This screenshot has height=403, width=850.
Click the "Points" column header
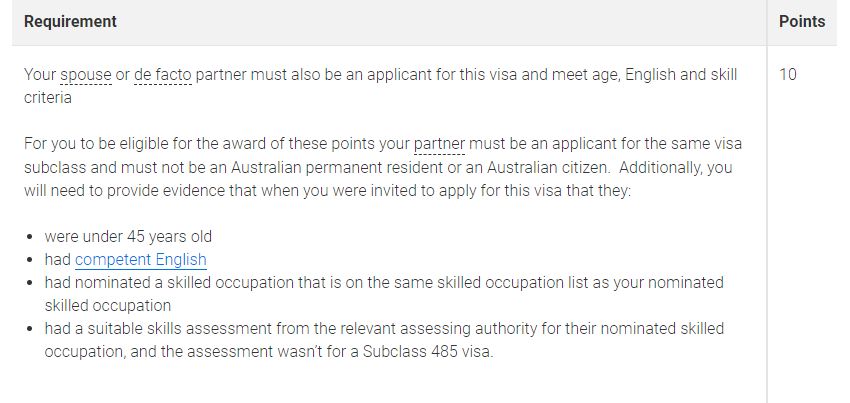tap(801, 21)
